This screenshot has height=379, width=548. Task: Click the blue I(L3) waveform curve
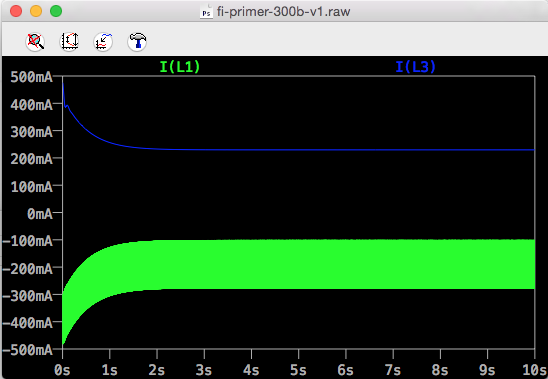tap(315, 150)
